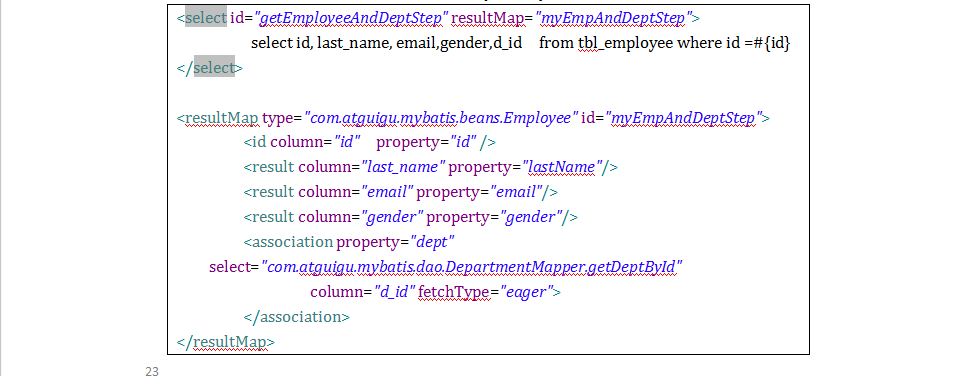The width and height of the screenshot is (953, 376).
Task: Click the "#{id}" parameter placeholder
Action: pyautogui.click(x=772, y=43)
